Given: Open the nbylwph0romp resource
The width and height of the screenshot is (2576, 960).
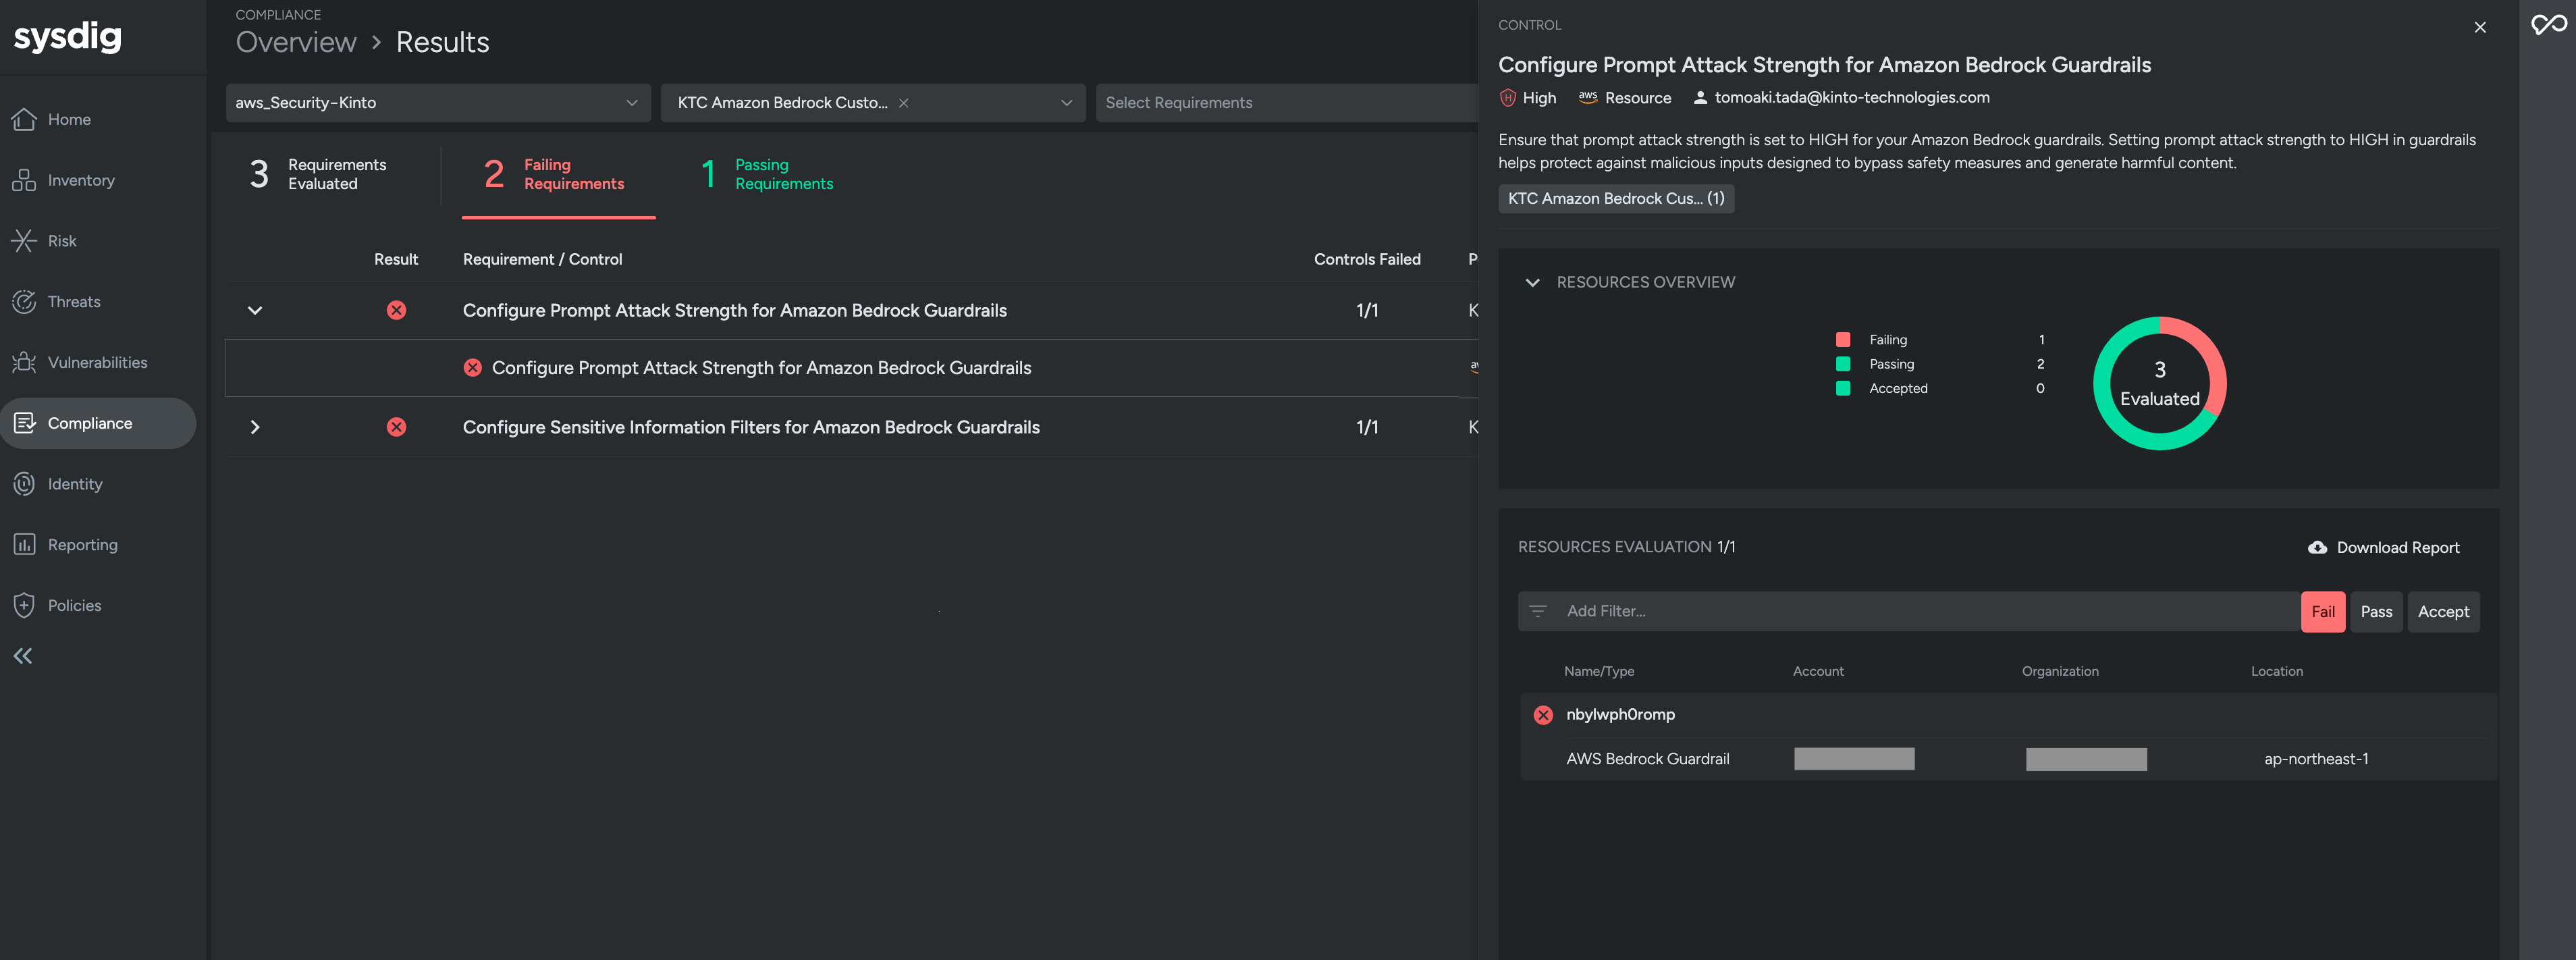Looking at the screenshot, I should [x=1620, y=715].
